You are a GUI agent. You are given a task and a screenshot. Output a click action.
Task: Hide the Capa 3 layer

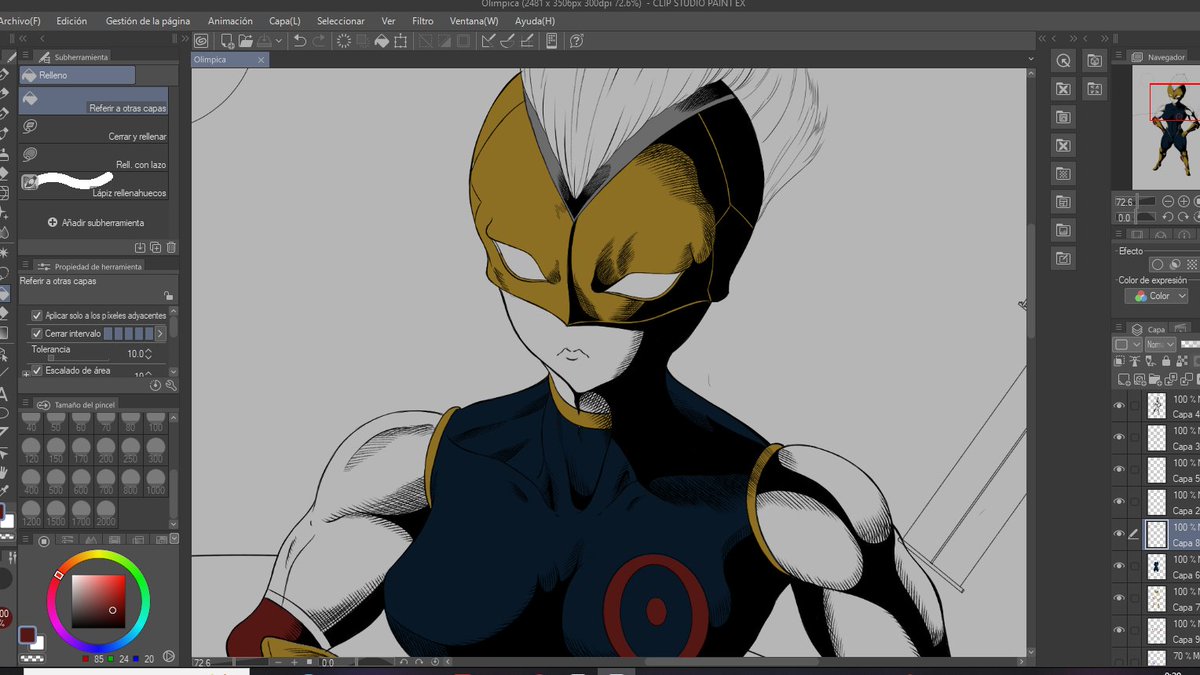[1120, 436]
